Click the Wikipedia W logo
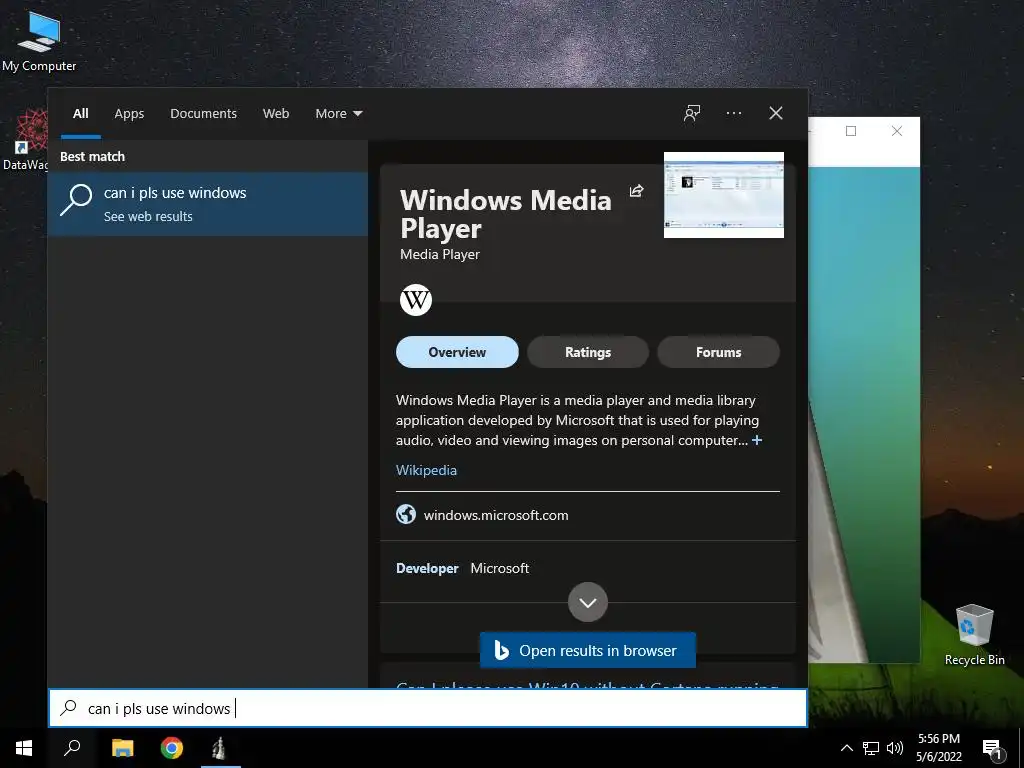 tap(416, 300)
